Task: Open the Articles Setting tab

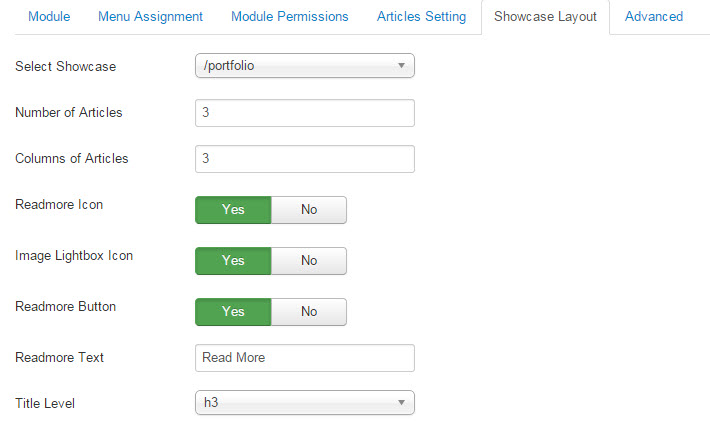Action: click(x=421, y=17)
